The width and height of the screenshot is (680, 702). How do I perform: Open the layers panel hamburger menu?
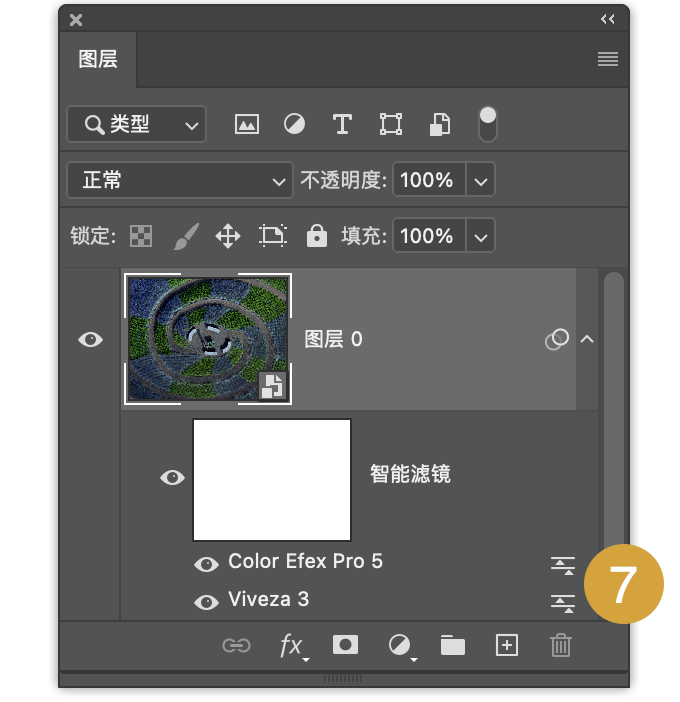(x=607, y=59)
